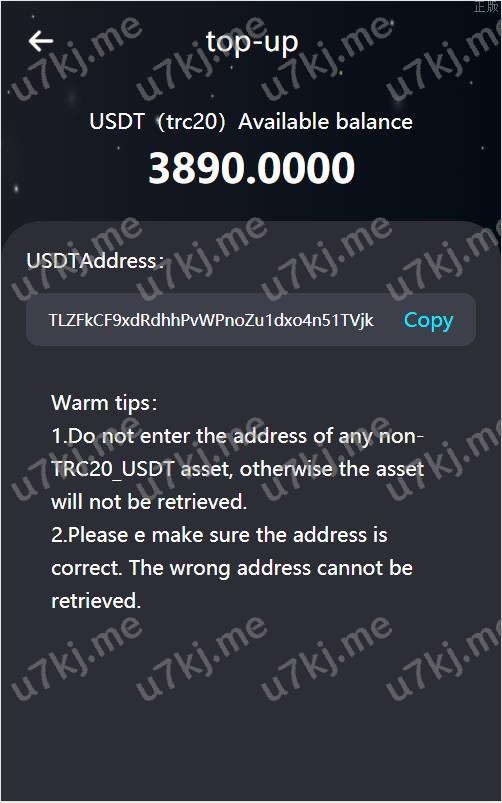Tap the USDTAddress: field label
This screenshot has height=803, width=502.
(95, 261)
